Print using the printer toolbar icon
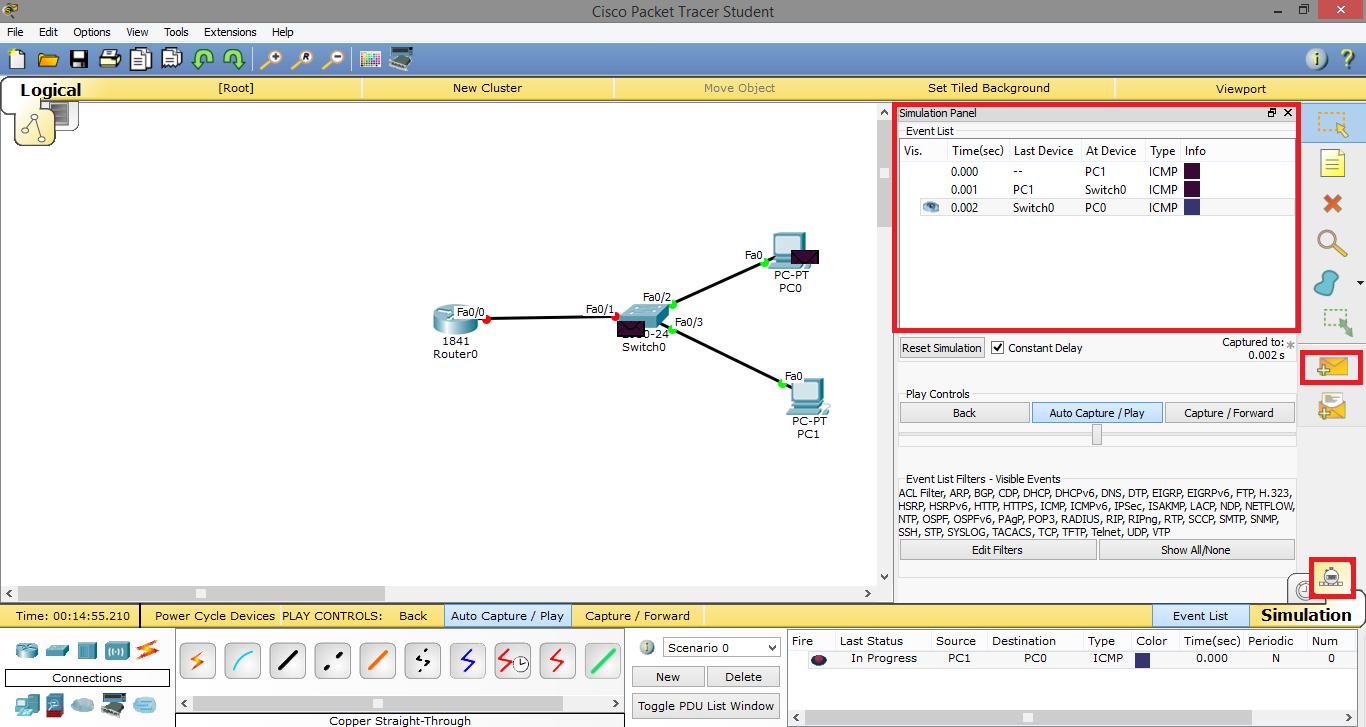This screenshot has width=1366, height=727. pyautogui.click(x=109, y=59)
